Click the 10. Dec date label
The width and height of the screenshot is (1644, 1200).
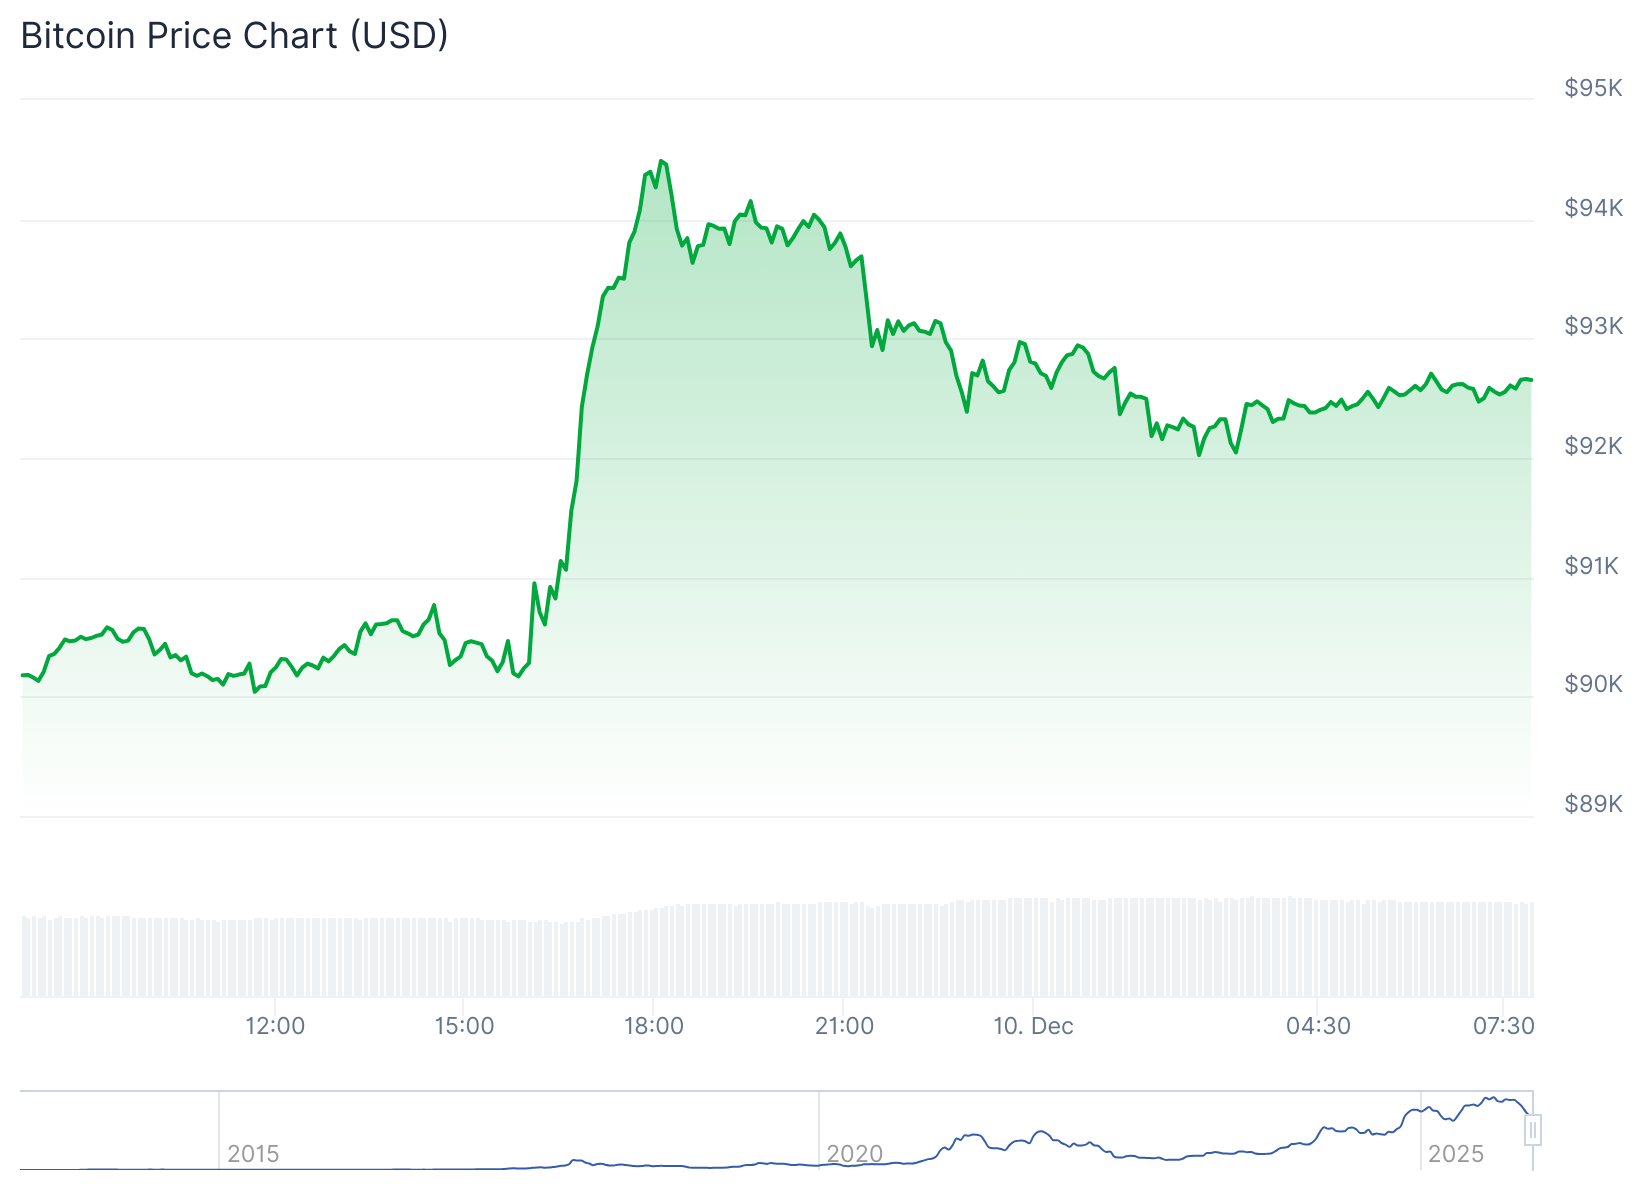point(1033,1026)
